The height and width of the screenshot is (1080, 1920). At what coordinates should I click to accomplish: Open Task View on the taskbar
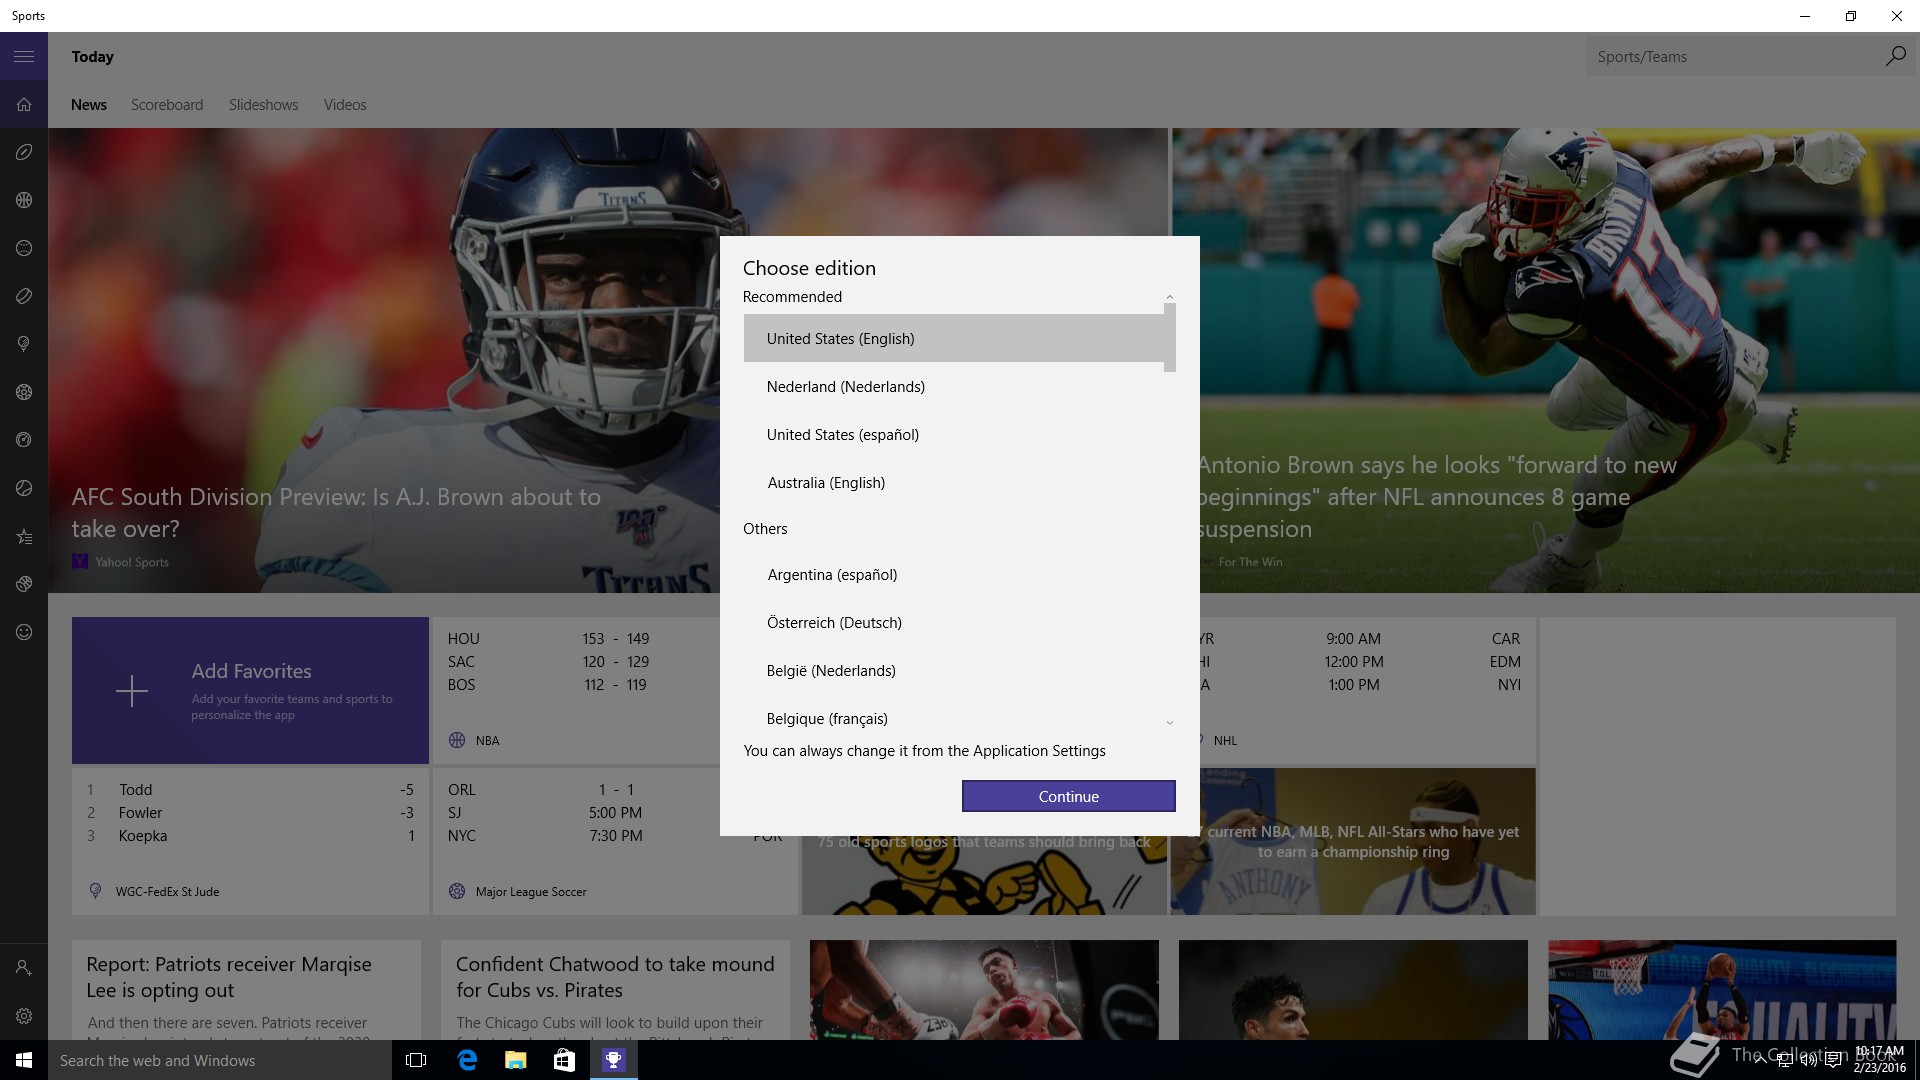pos(416,1060)
